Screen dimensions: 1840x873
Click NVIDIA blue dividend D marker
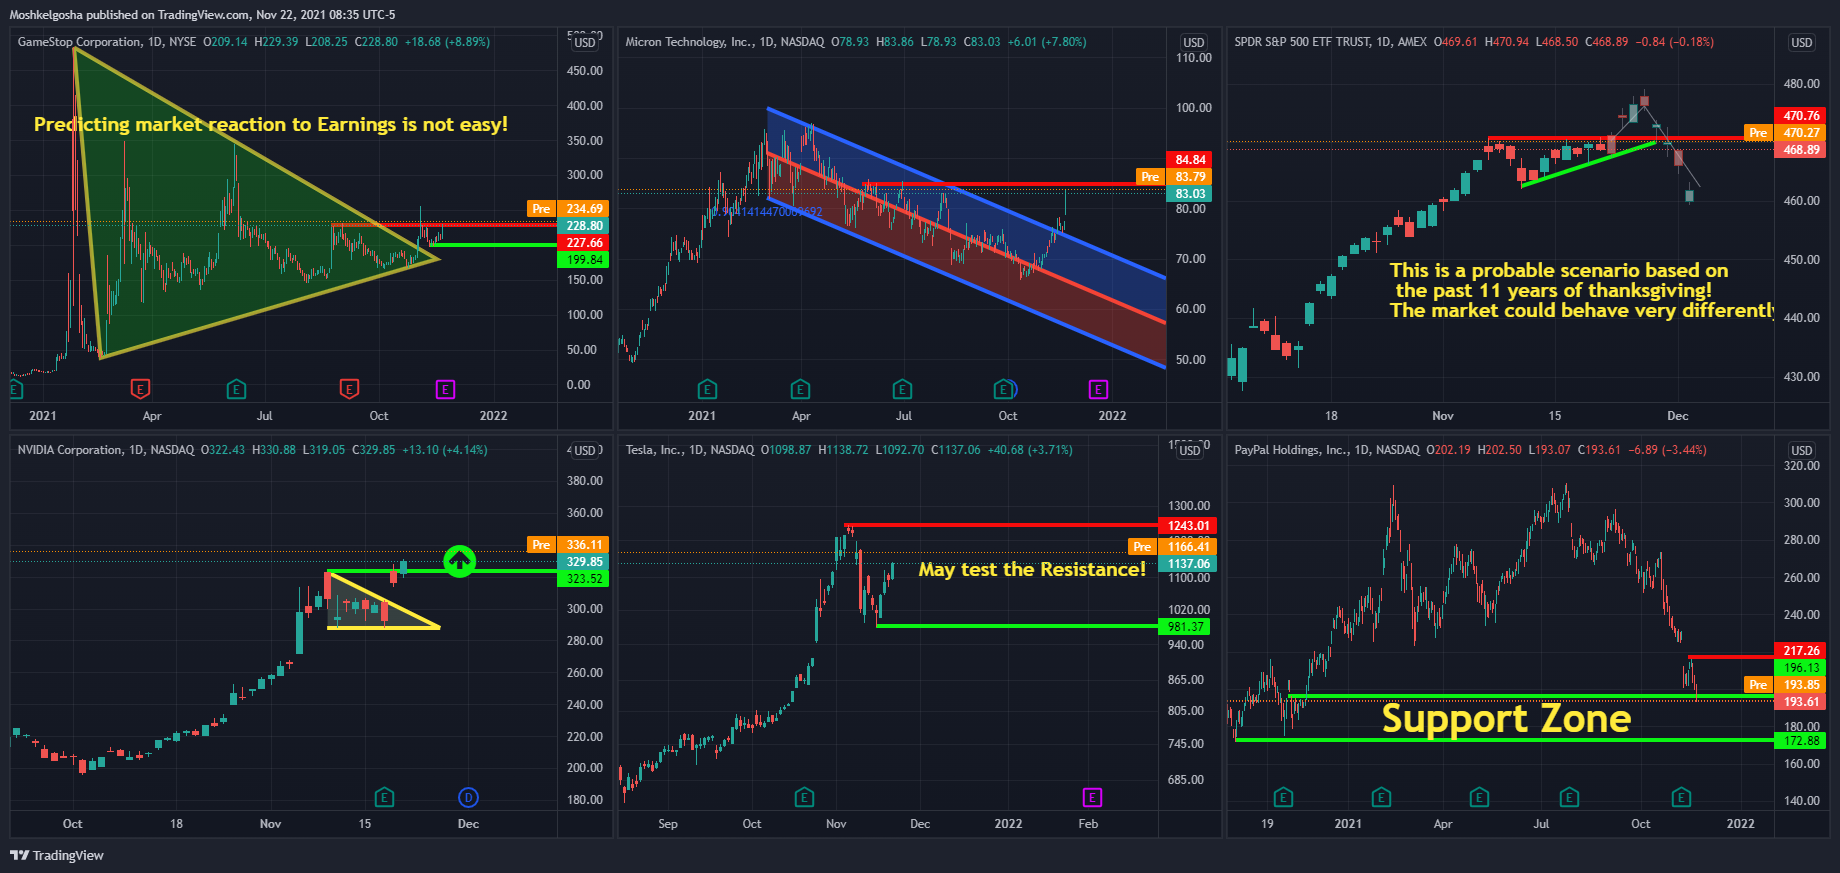click(x=468, y=797)
